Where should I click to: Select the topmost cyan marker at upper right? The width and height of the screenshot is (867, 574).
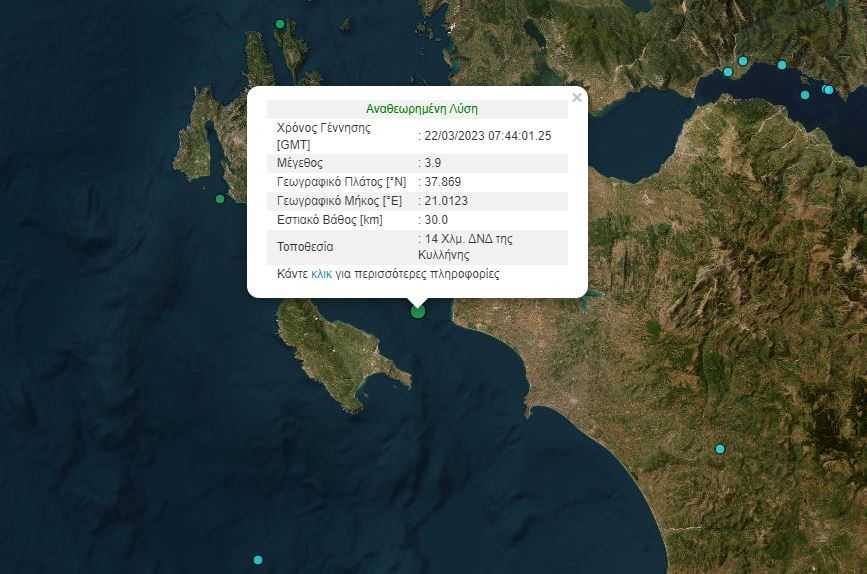(743, 61)
